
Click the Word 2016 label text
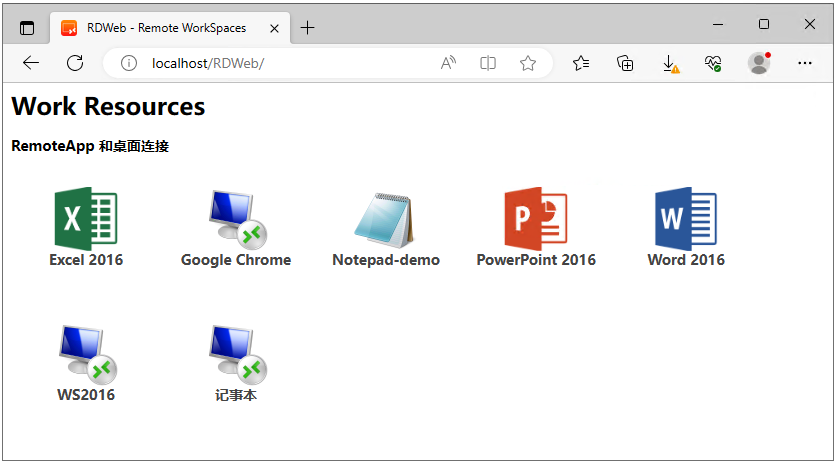point(686,260)
